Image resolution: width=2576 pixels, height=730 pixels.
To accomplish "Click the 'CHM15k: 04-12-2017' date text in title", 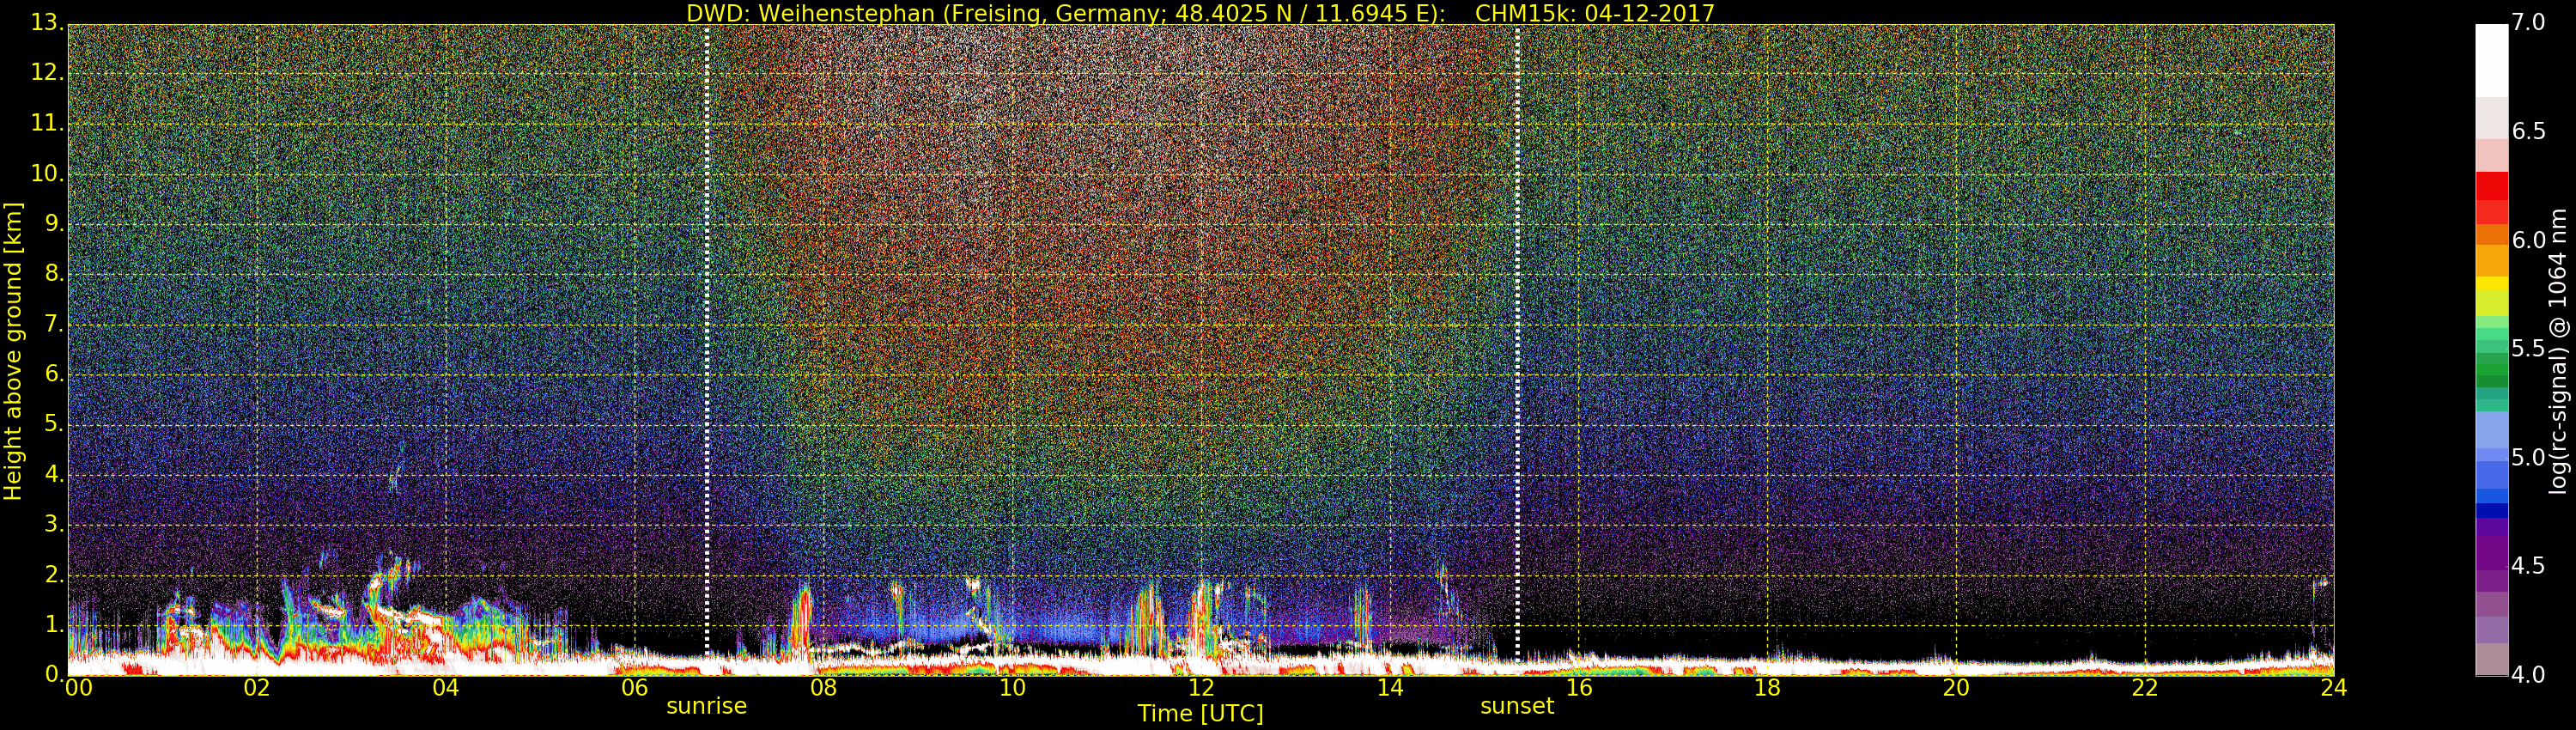I will [1595, 13].
